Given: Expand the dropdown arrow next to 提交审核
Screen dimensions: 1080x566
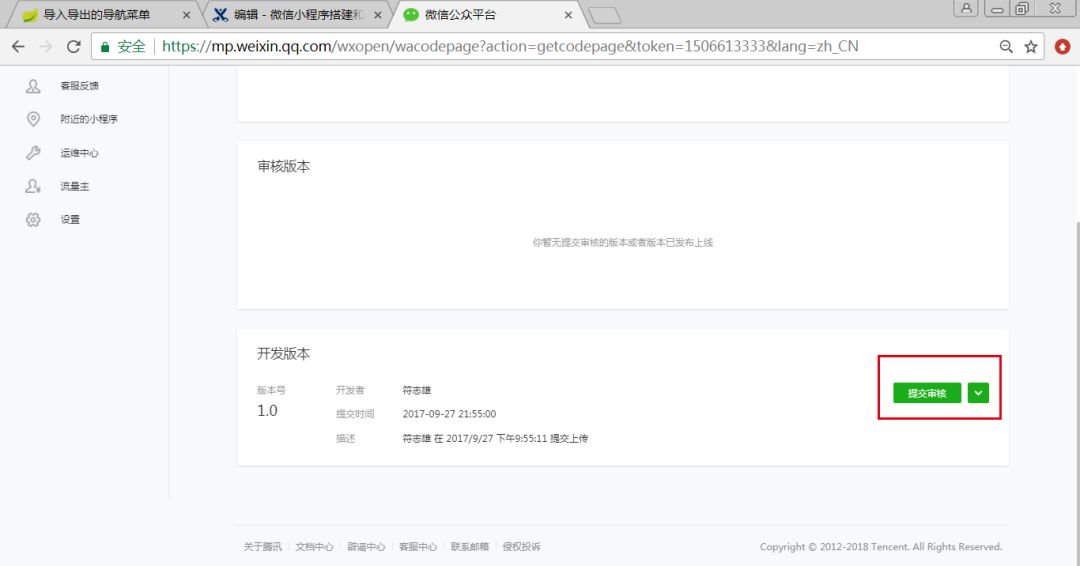Looking at the screenshot, I should pos(978,392).
